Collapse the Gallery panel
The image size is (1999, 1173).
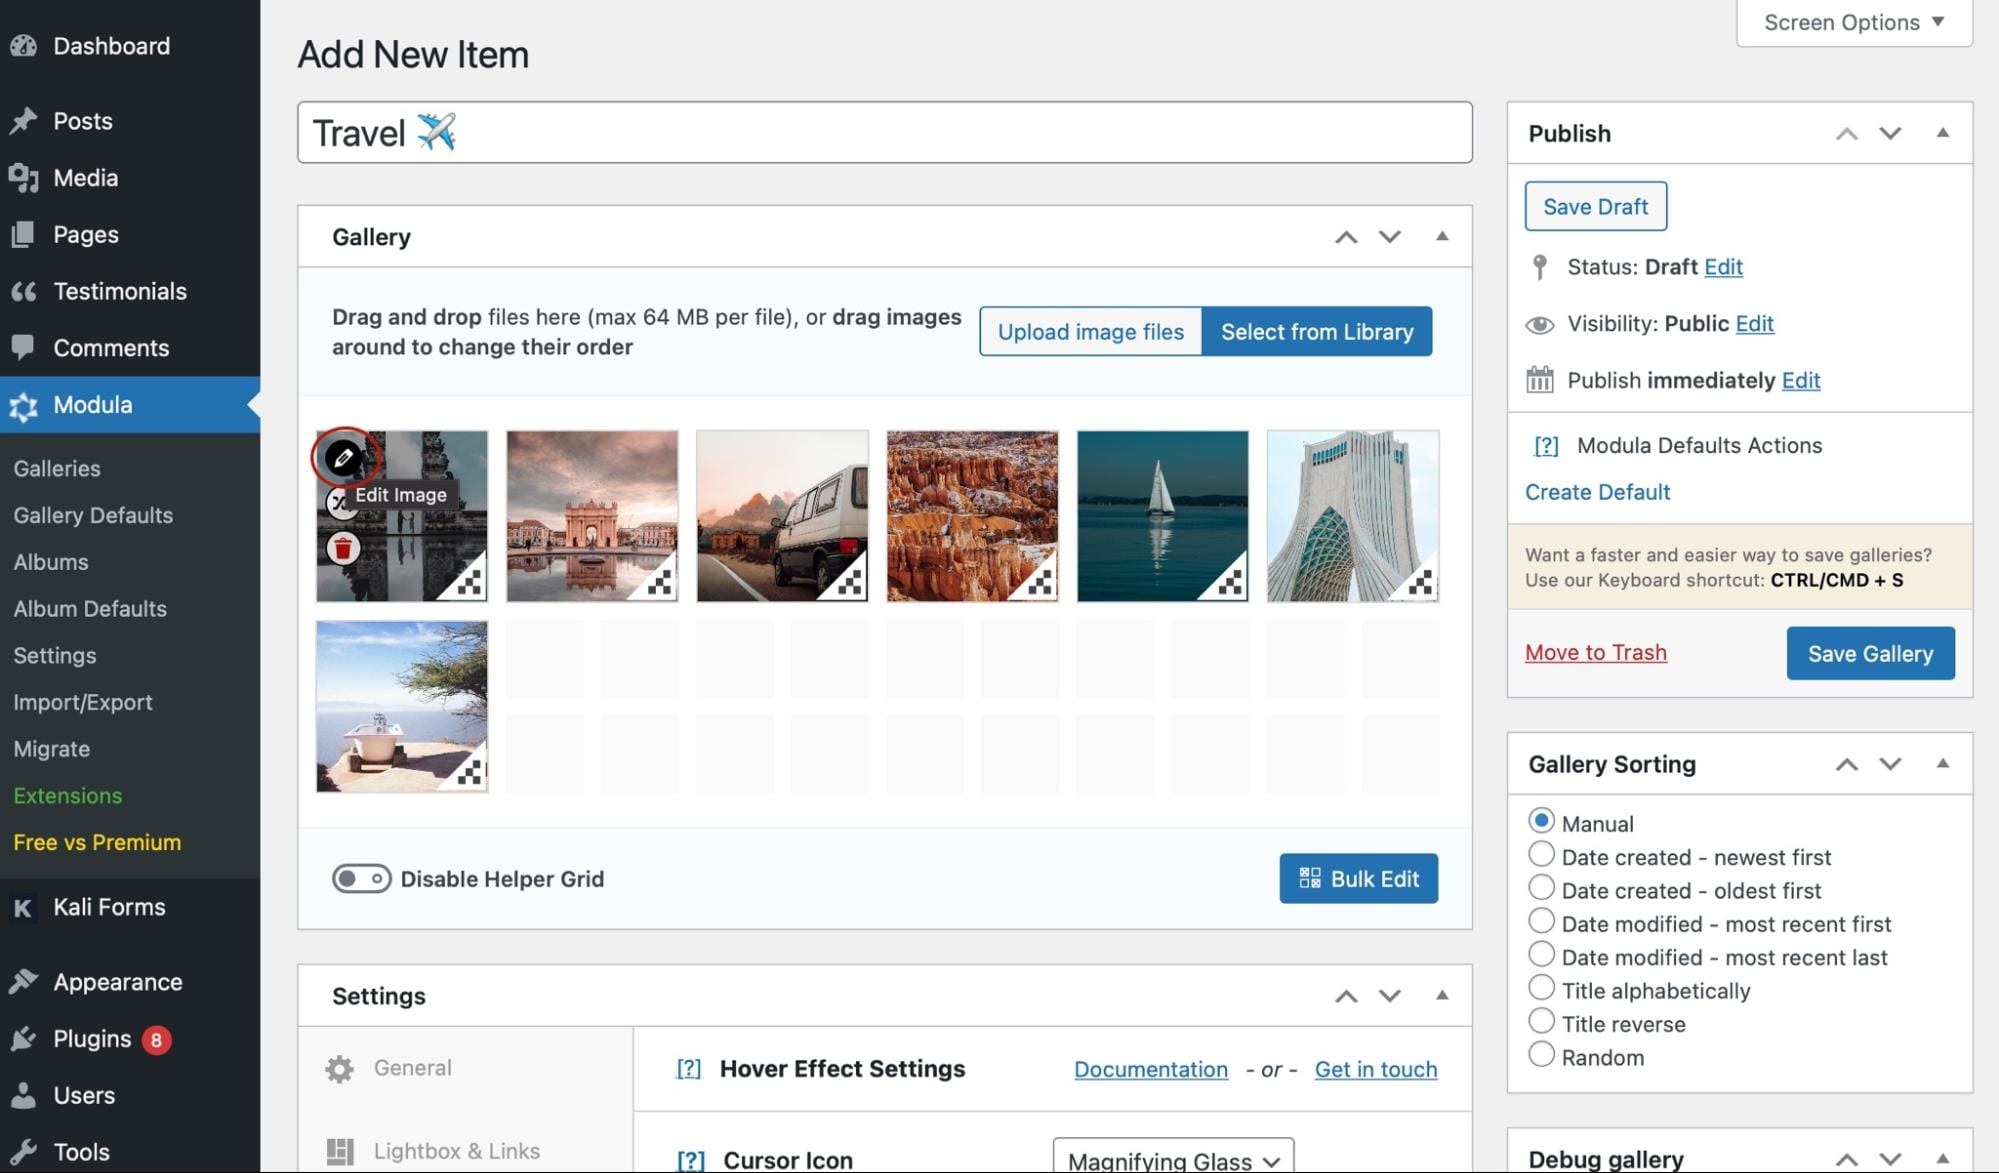1442,236
